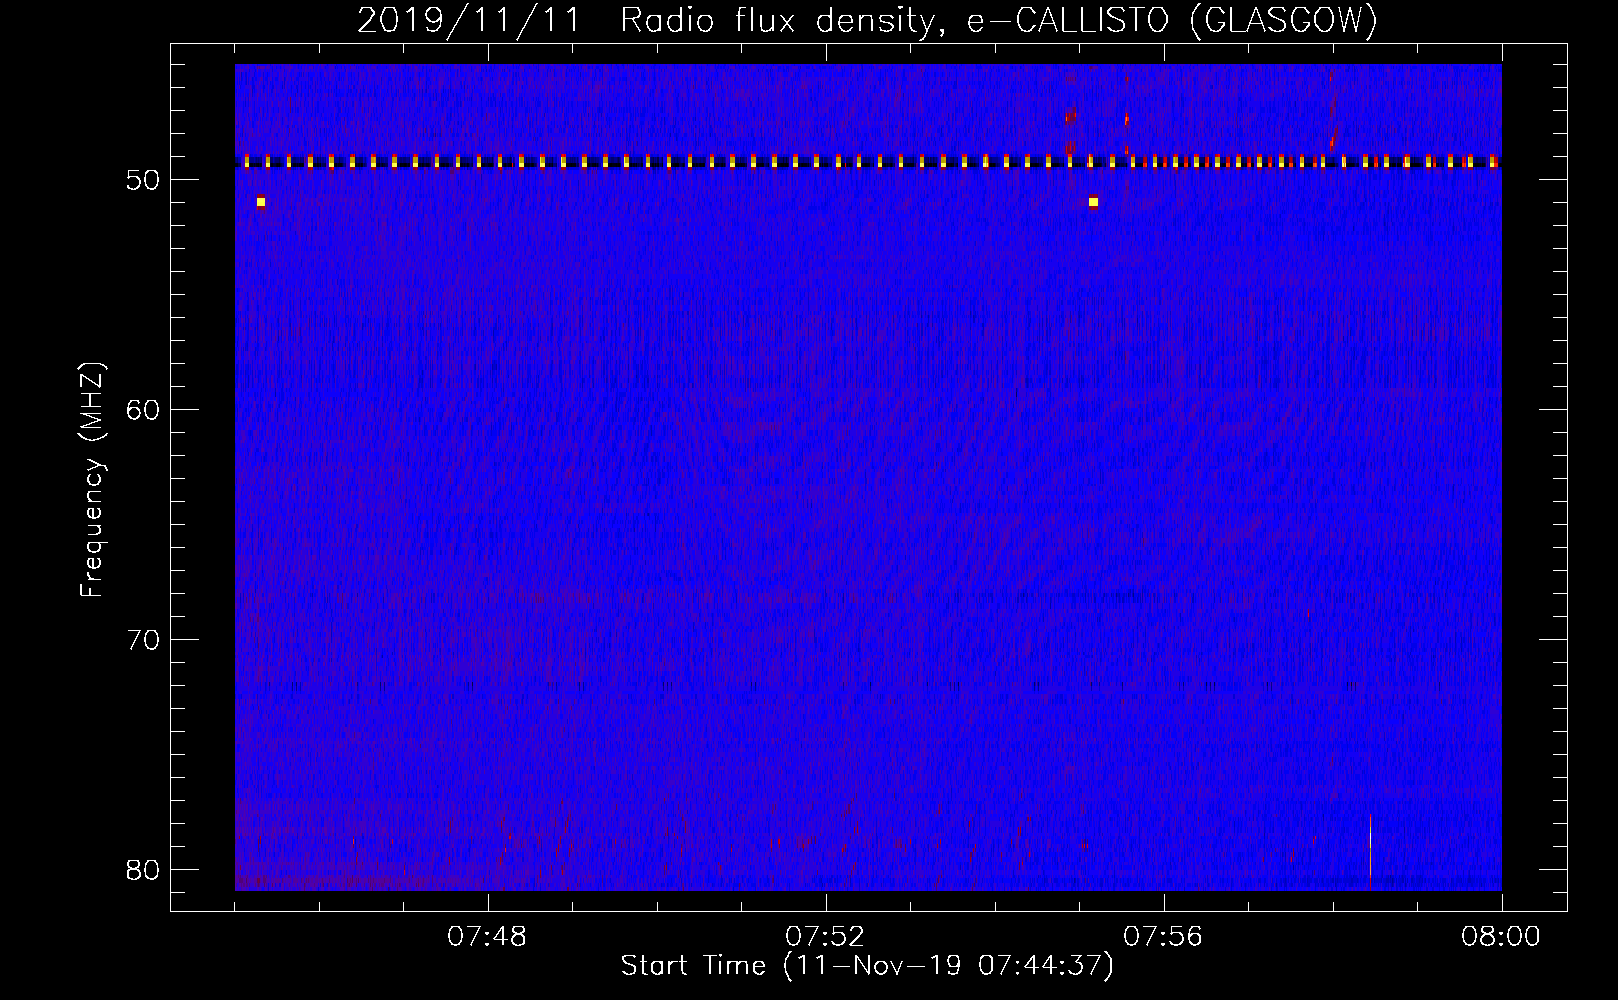Click the yellow marker square near 07:45
Image resolution: width=1618 pixels, height=1000 pixels.
[261, 201]
